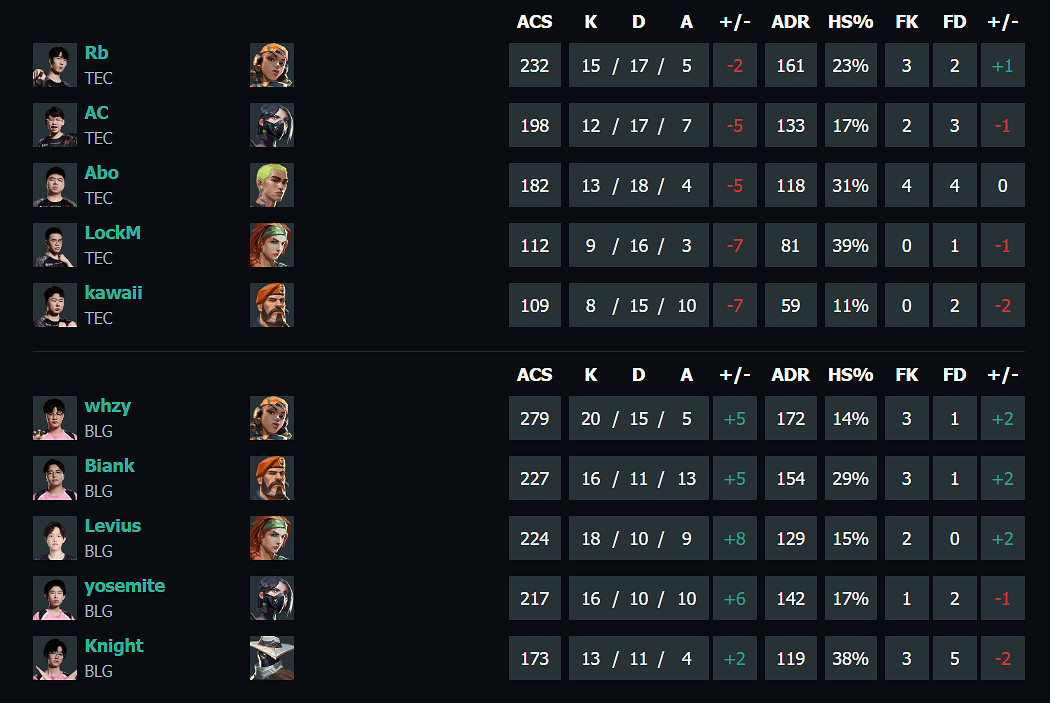The width and height of the screenshot is (1050, 703).
Task: Open whzy's player profile link
Action: click(x=107, y=406)
